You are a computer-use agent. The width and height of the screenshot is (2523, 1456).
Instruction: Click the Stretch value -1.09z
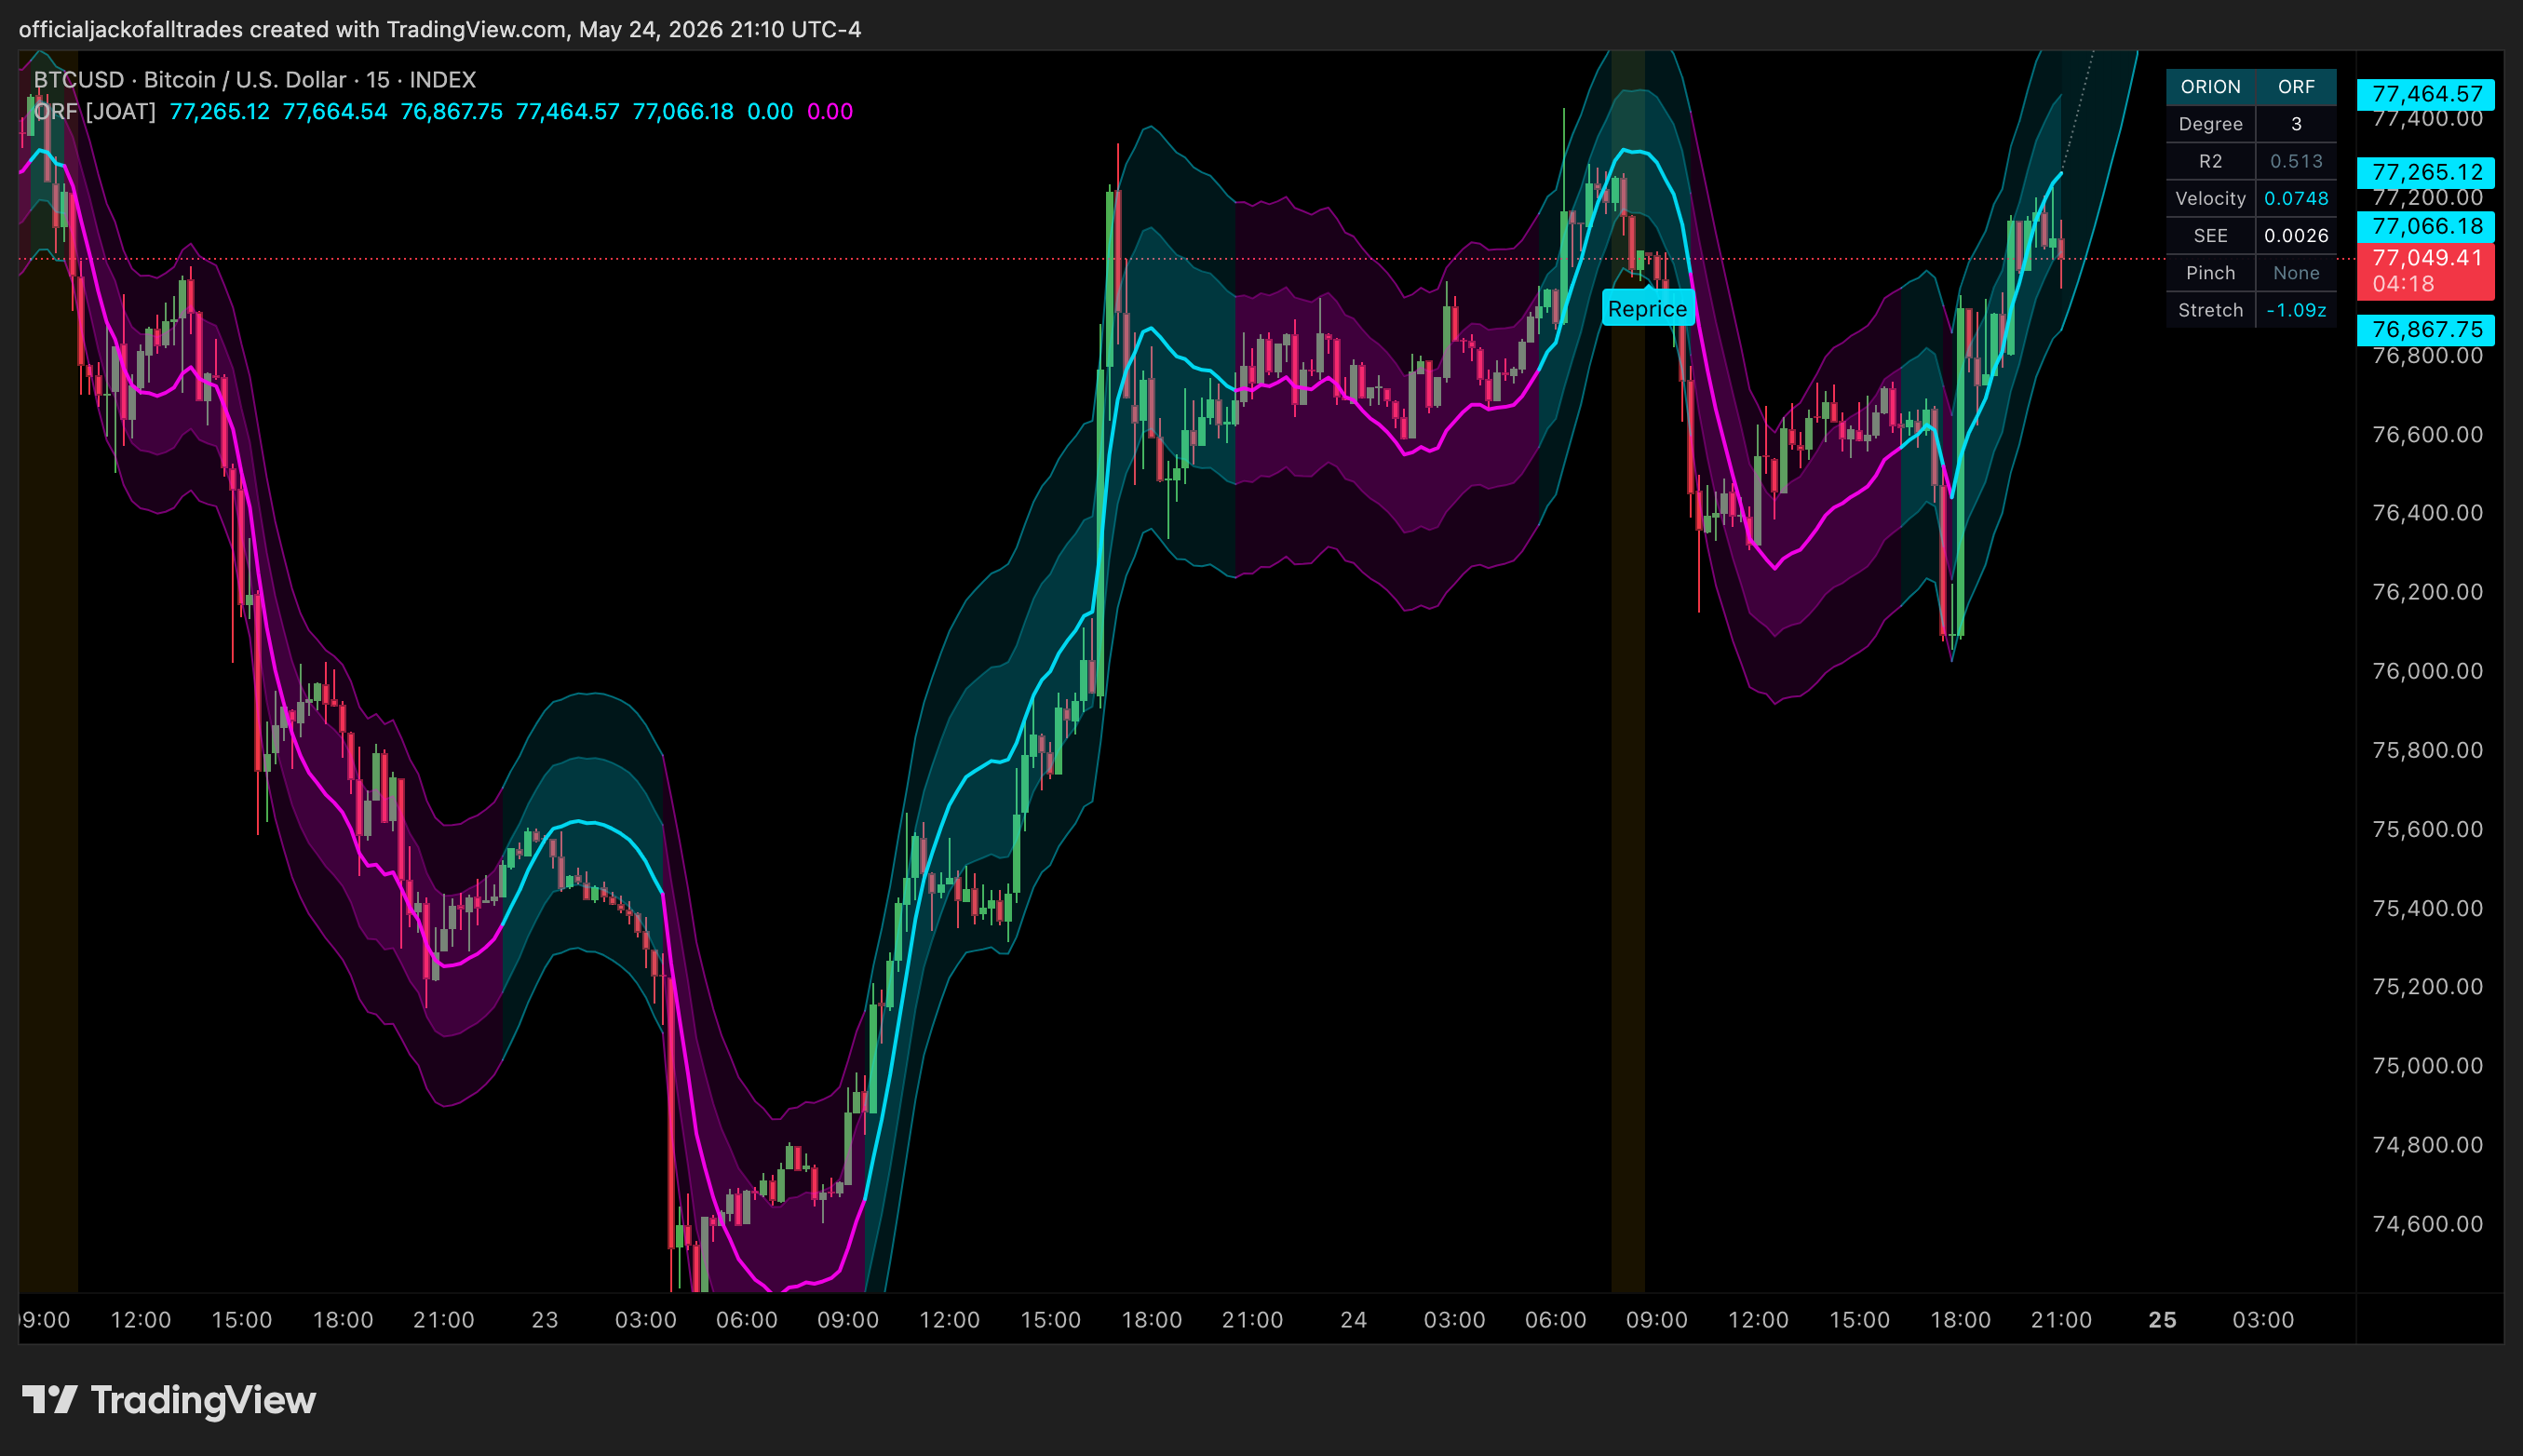(x=2296, y=310)
